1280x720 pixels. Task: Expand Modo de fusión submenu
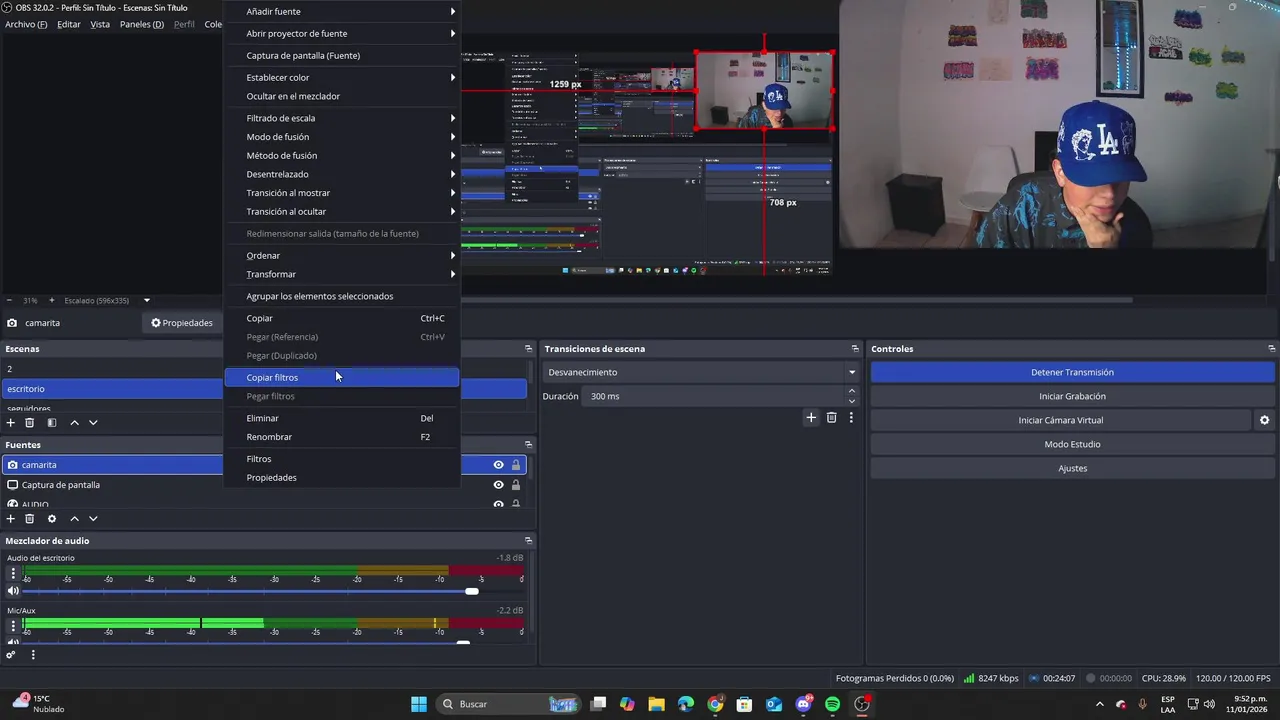pyautogui.click(x=341, y=137)
